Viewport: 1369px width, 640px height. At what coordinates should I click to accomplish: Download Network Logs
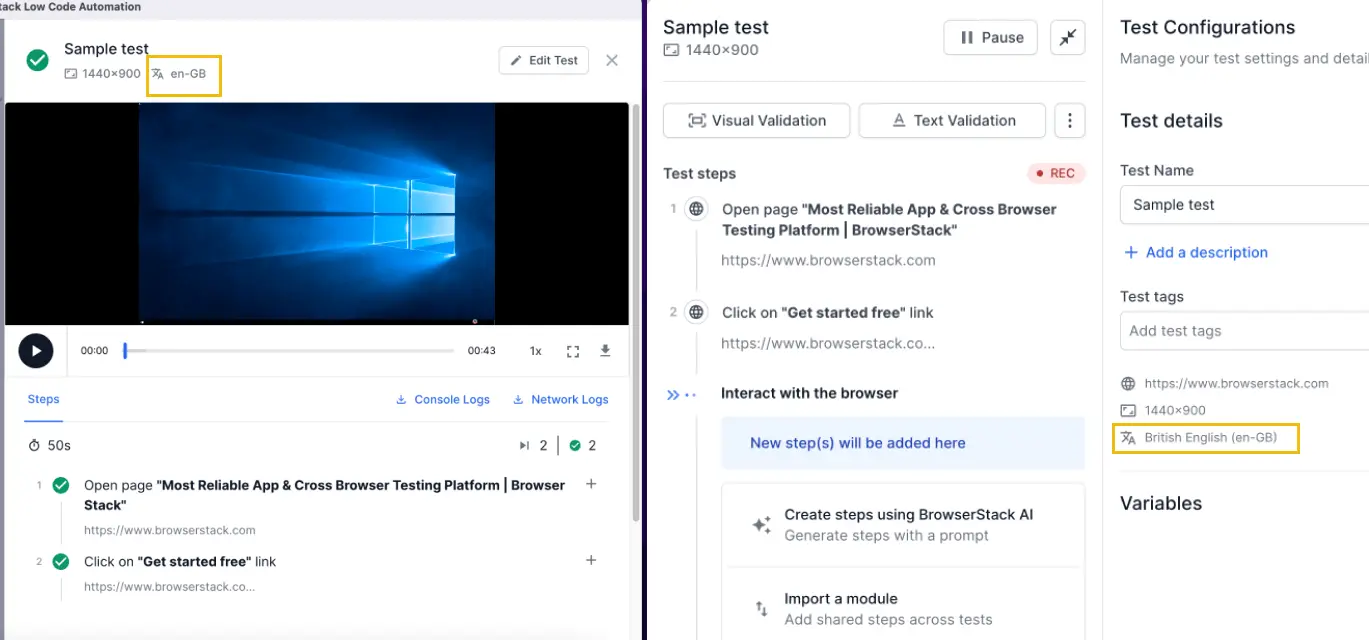(560, 400)
